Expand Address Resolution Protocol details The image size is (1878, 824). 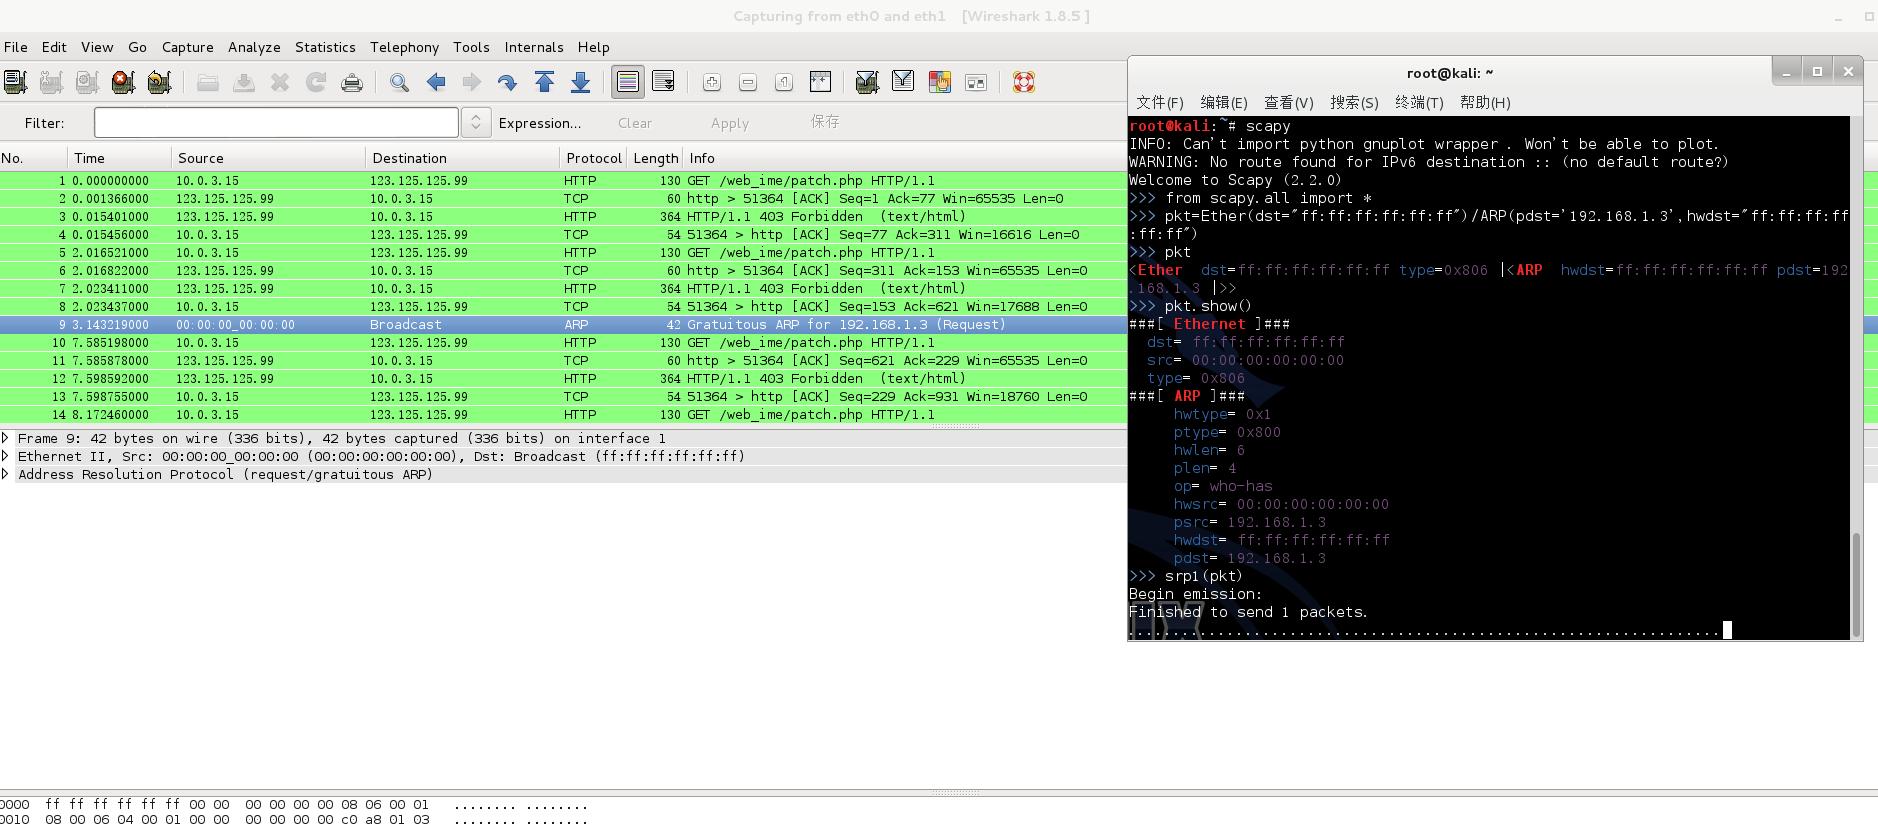(7, 474)
